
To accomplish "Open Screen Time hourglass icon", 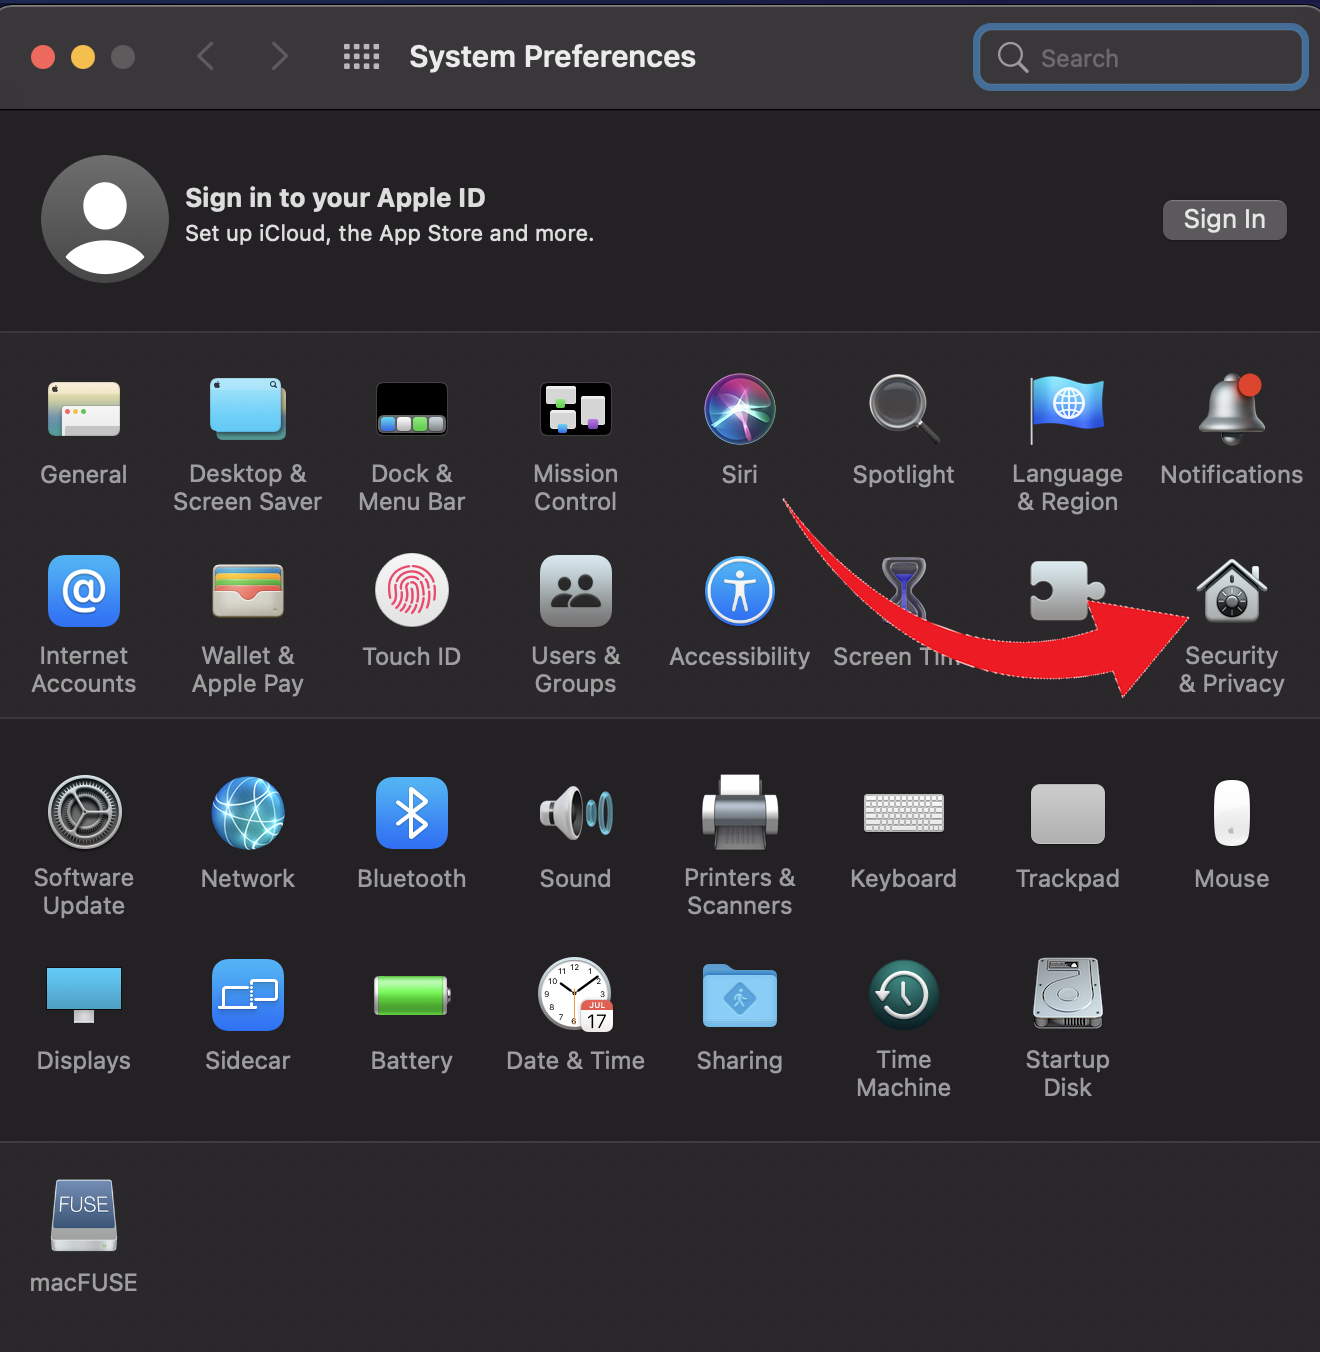I will (904, 591).
